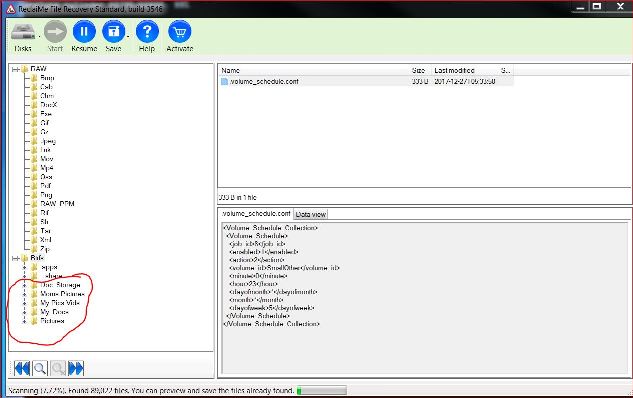Click the green scan progress bar
633x398 pixels.
click(322, 390)
